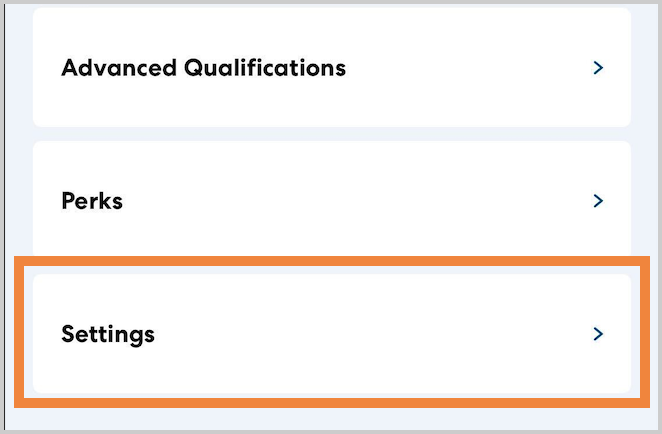This screenshot has width=662, height=434.
Task: Open Advanced Qualifications menu entry
Action: coord(331,68)
